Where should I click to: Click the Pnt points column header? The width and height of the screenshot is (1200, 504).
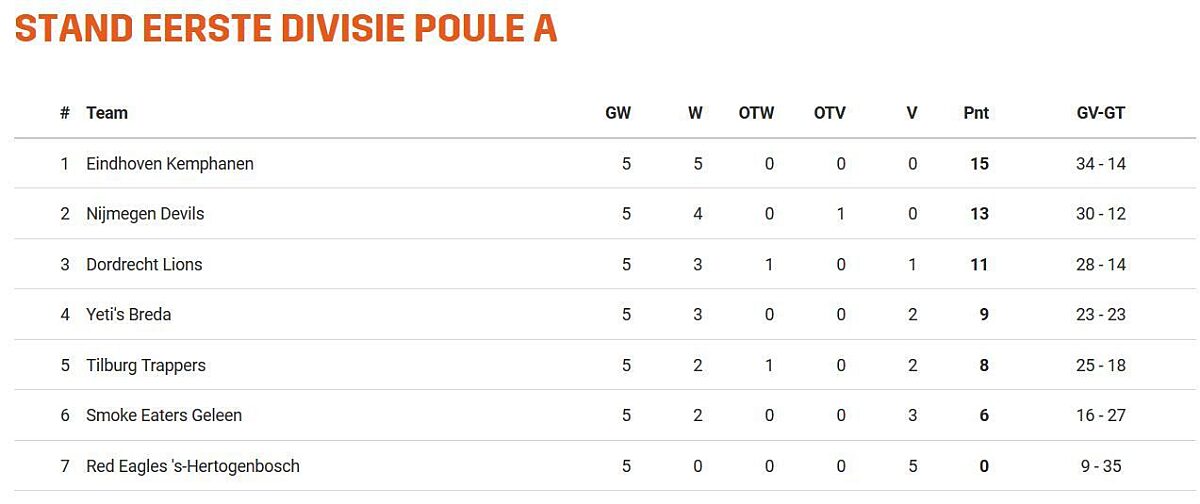tap(976, 113)
